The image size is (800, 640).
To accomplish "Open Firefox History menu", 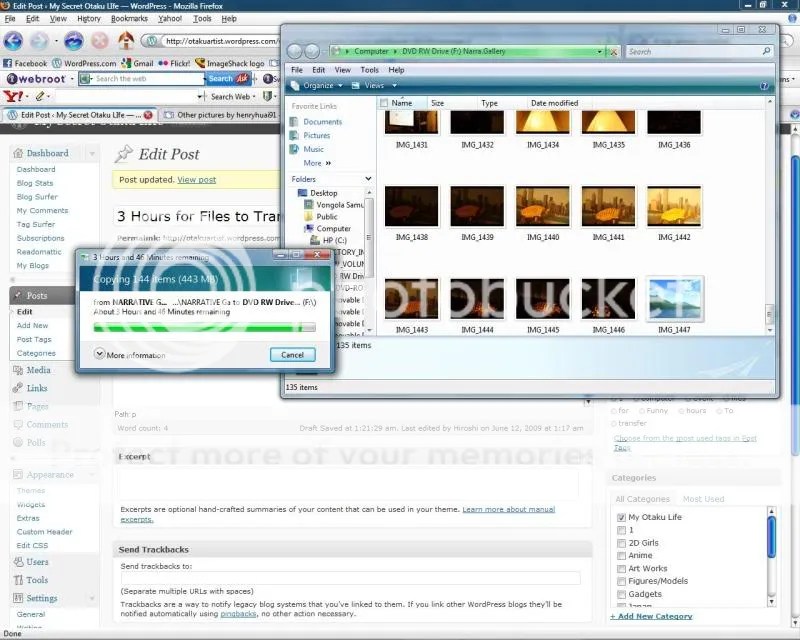I will click(x=89, y=18).
